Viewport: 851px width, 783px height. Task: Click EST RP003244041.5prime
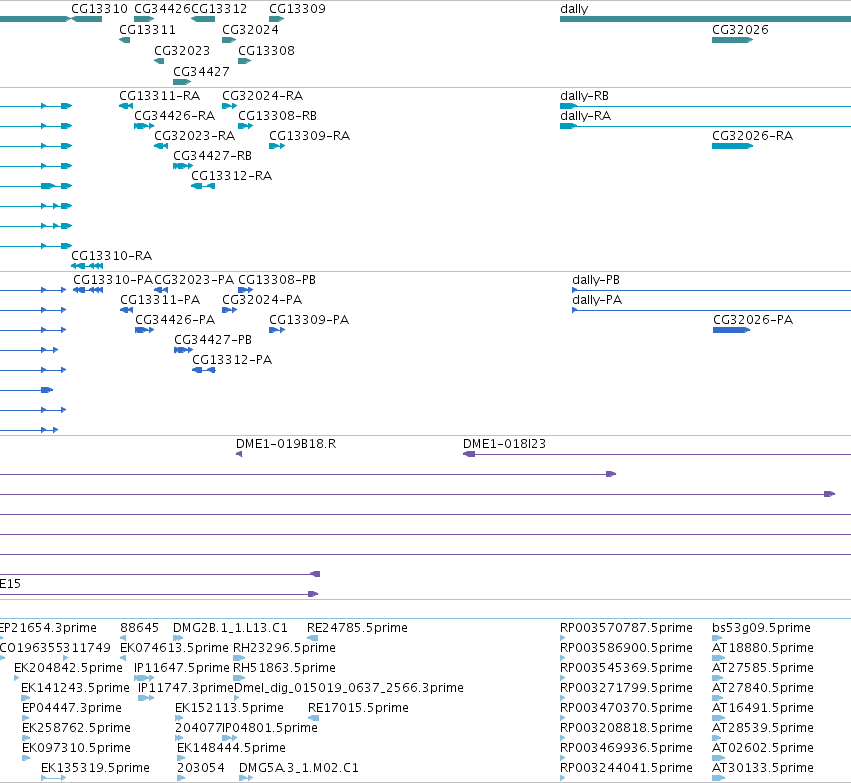626,768
